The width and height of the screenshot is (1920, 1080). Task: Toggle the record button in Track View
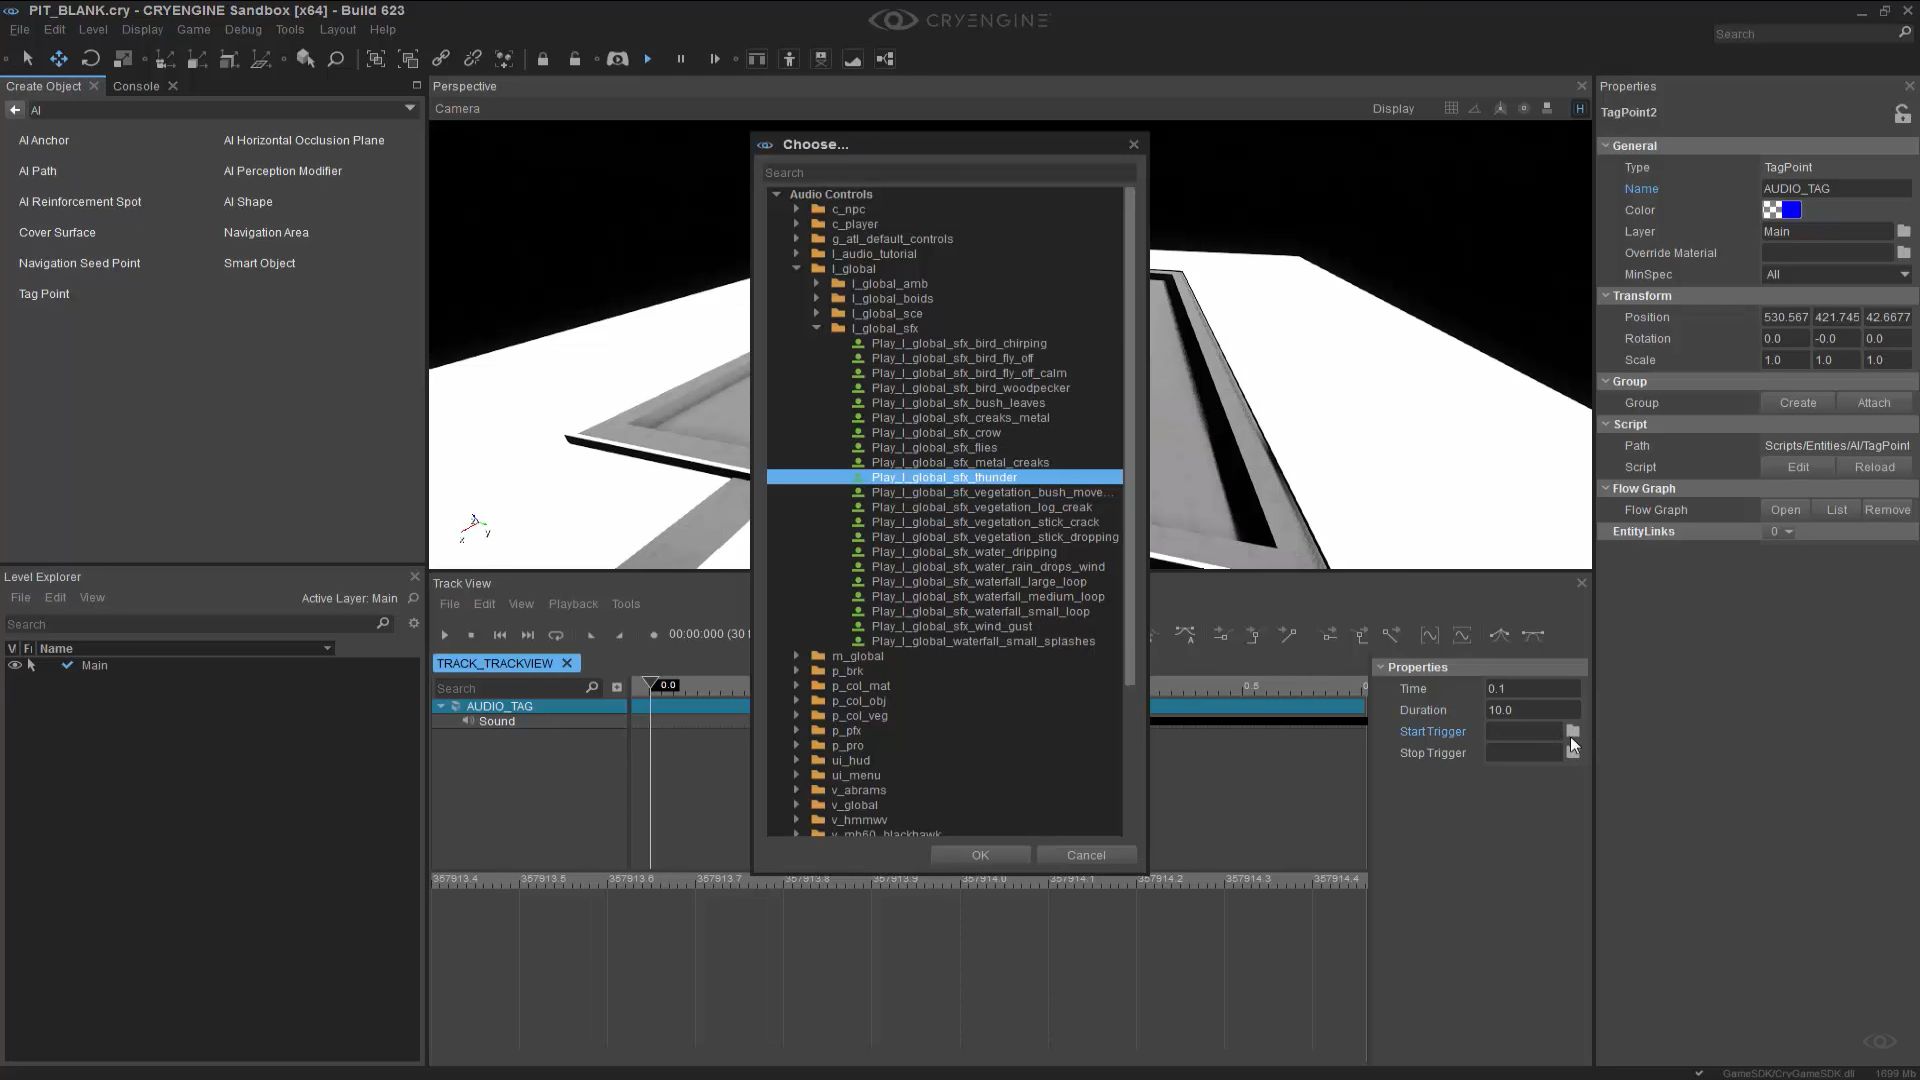point(653,635)
